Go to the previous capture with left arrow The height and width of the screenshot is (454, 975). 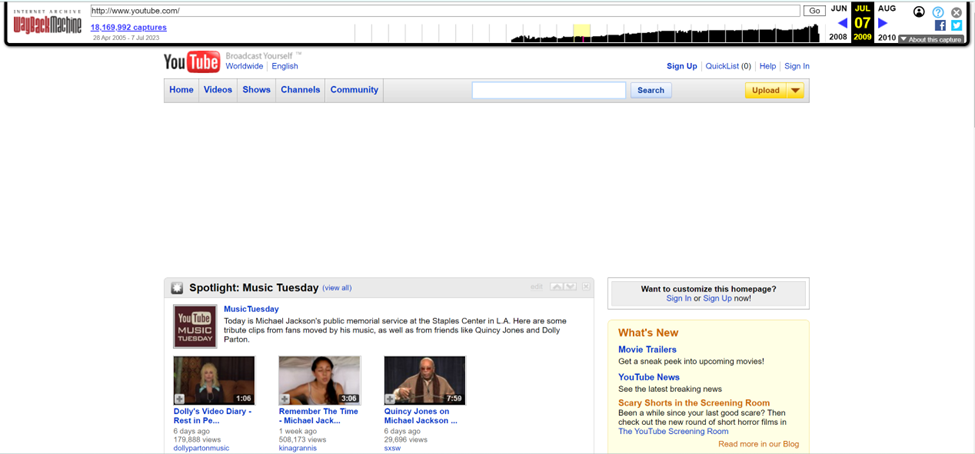coord(843,23)
